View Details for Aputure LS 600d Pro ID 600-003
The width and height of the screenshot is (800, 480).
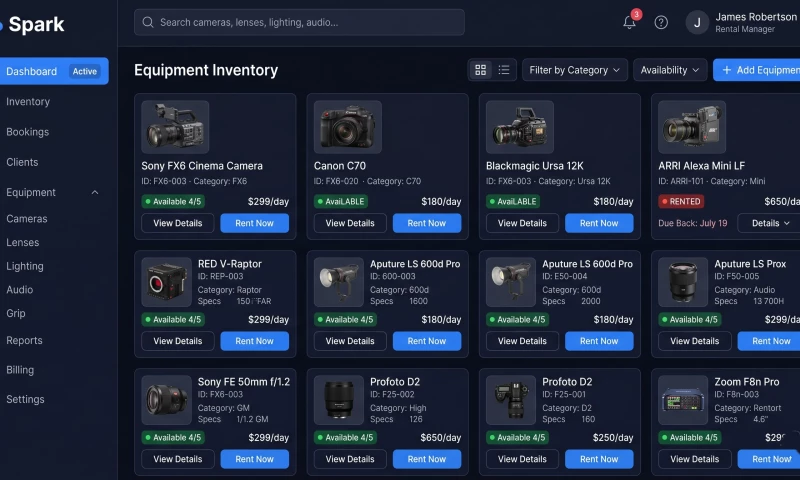tap(350, 341)
